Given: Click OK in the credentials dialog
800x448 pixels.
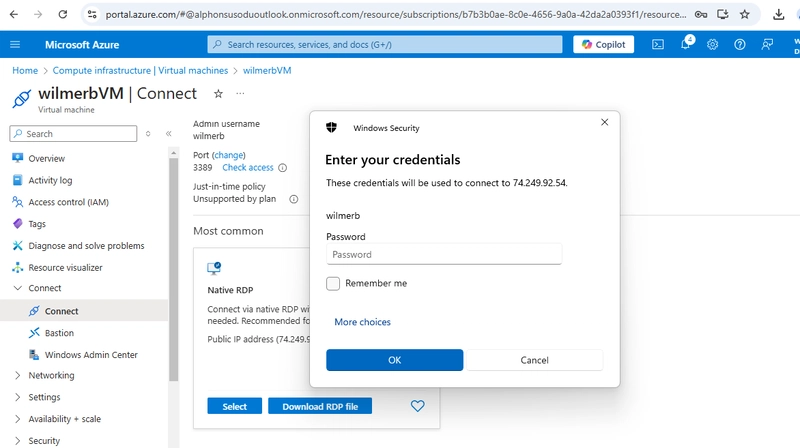Looking at the screenshot, I should [394, 360].
